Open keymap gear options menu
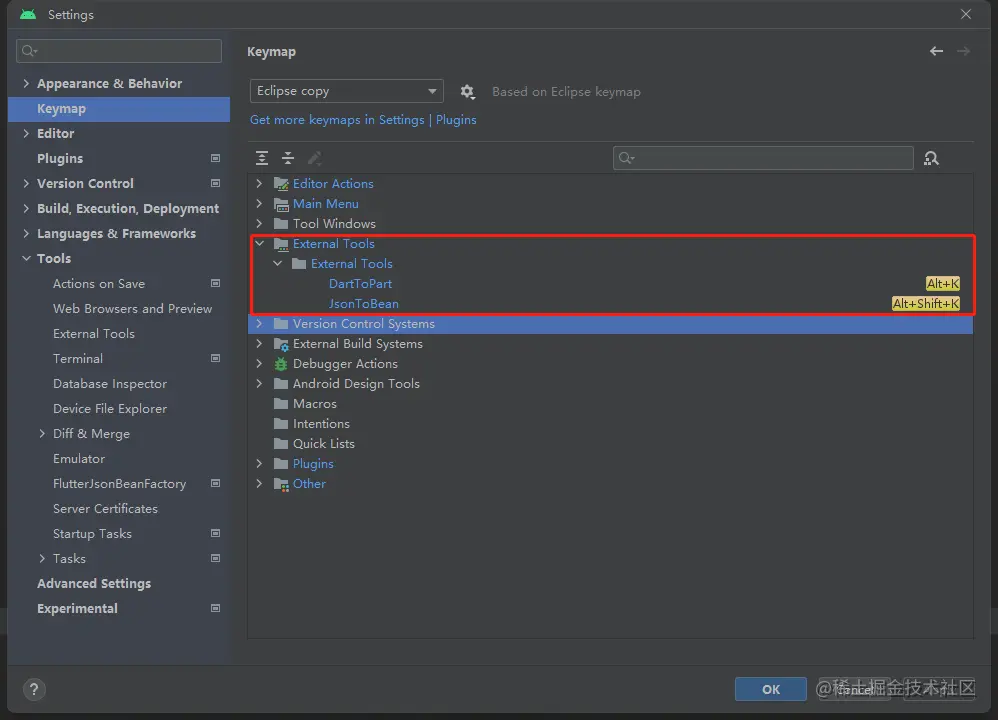This screenshot has height=720, width=998. [x=467, y=92]
